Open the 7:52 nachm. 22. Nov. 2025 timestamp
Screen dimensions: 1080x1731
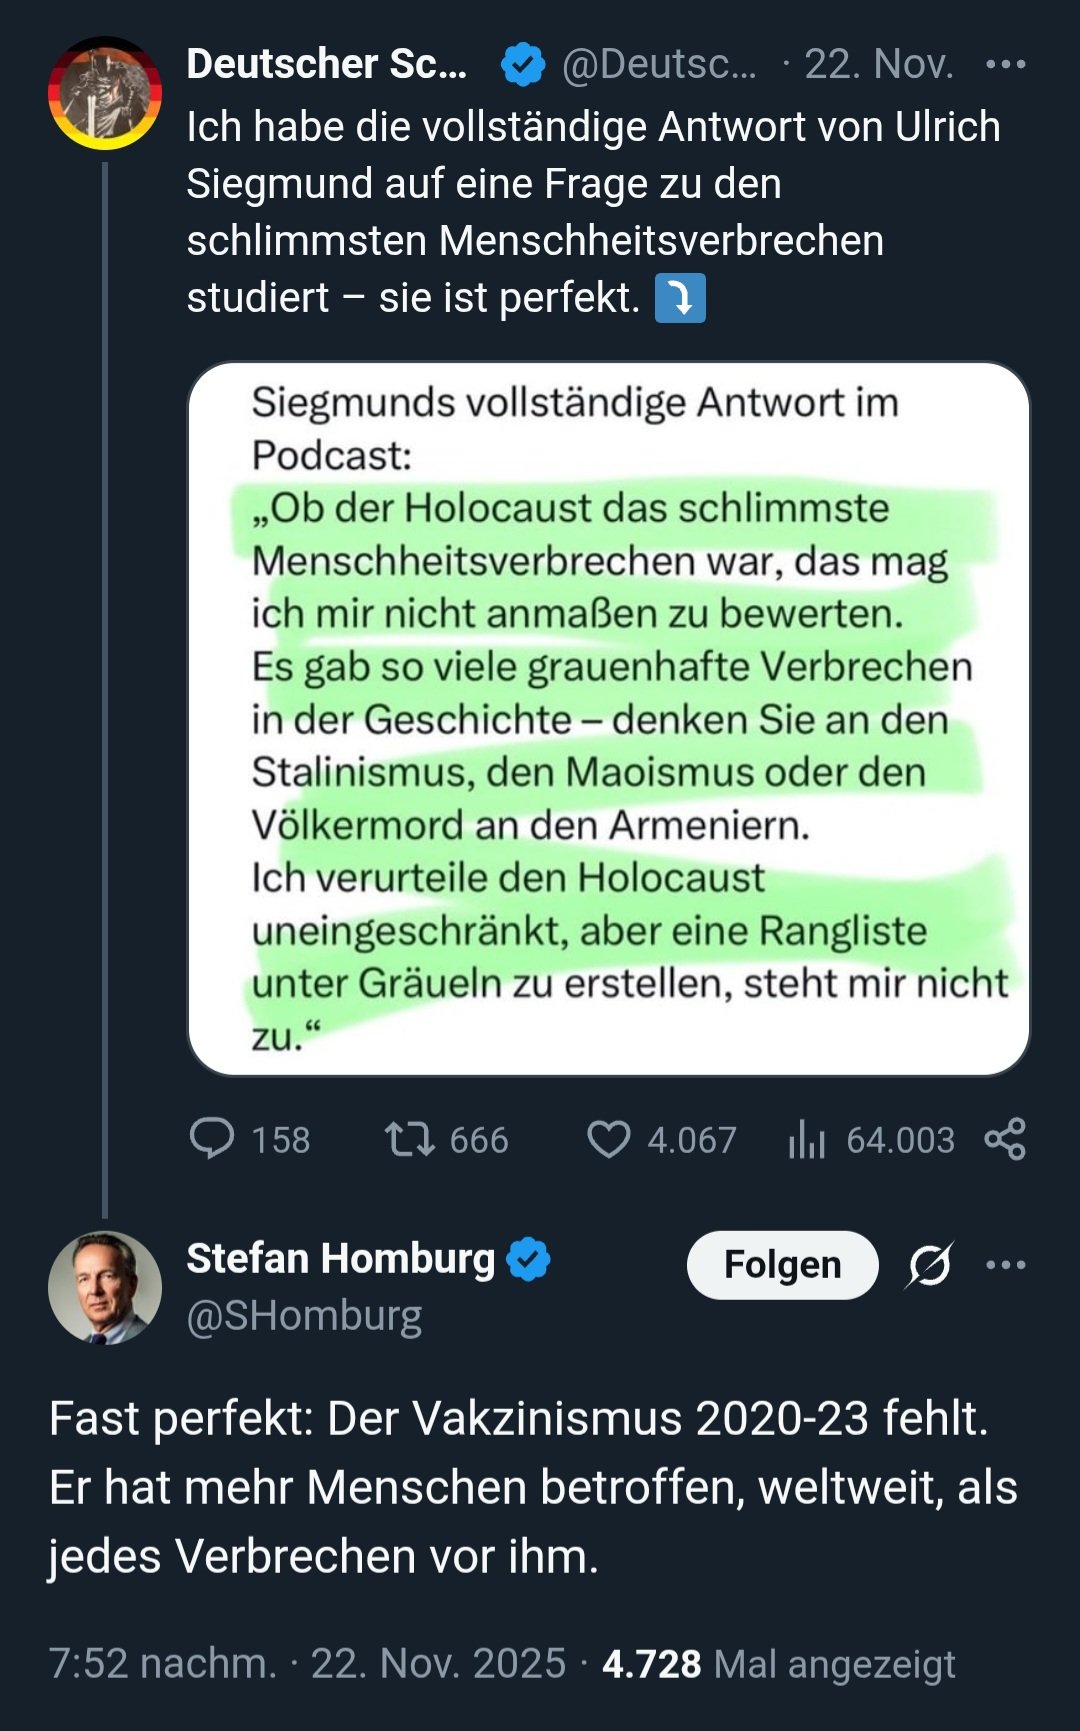pos(307,1664)
